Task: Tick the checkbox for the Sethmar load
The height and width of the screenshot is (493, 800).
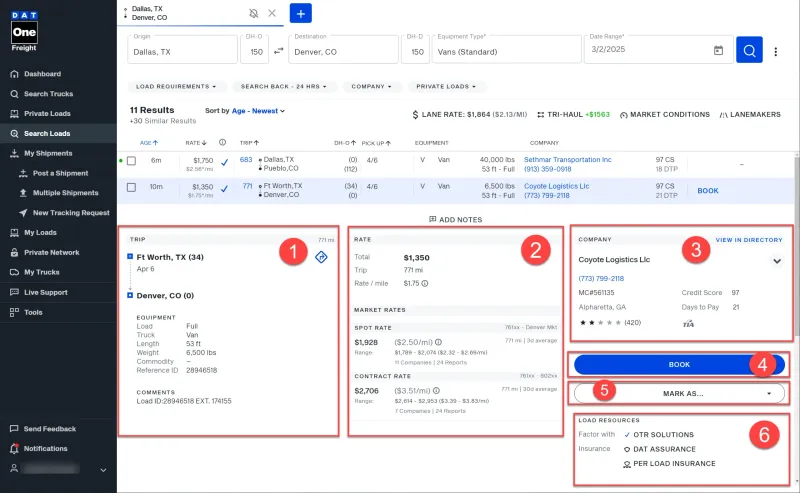Action: pyautogui.click(x=131, y=161)
